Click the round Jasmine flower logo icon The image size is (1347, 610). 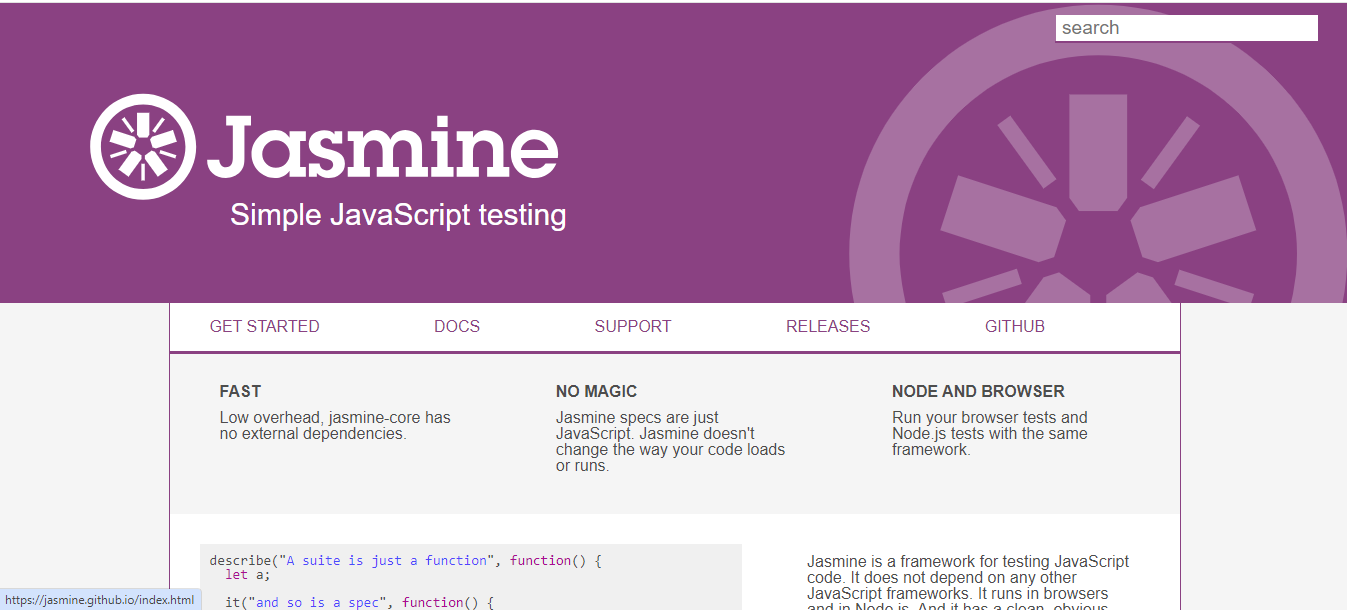143,147
